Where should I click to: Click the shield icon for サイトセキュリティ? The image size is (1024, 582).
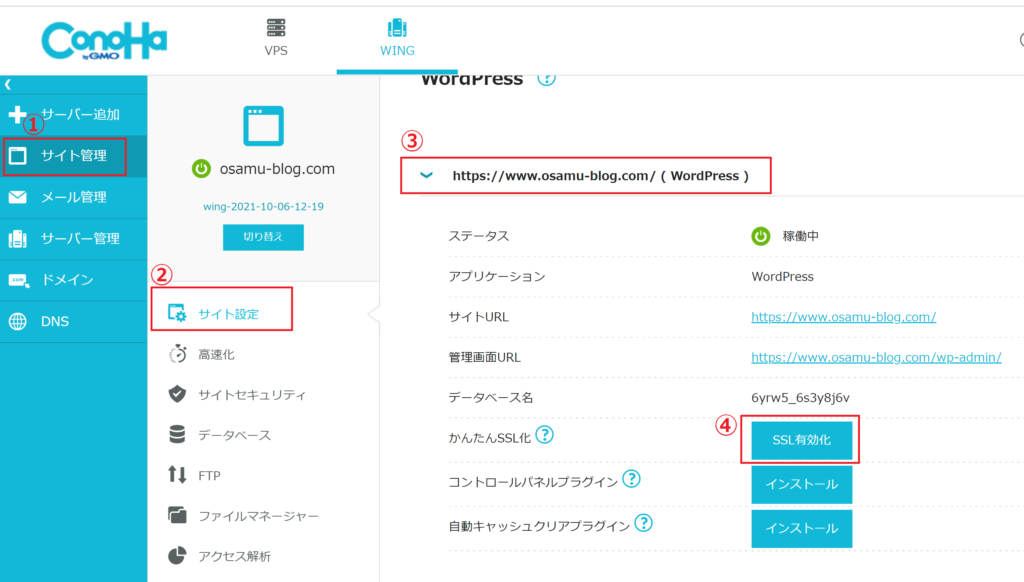click(x=177, y=394)
